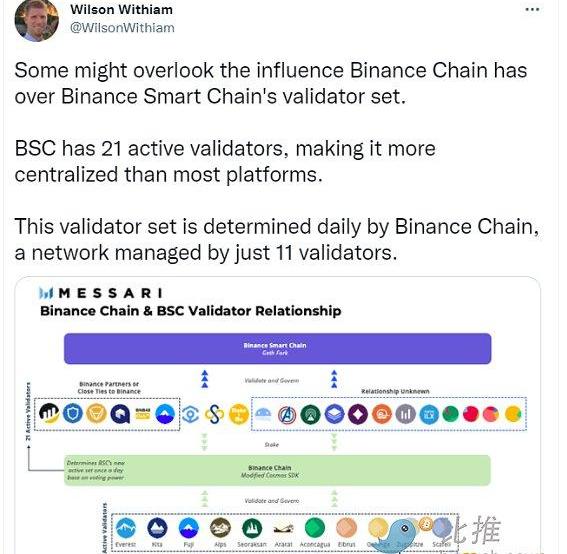Click the 'Binance Chain & BSC Validator Relationship' title
Viewport: 567px width, 554px height.
[191, 311]
